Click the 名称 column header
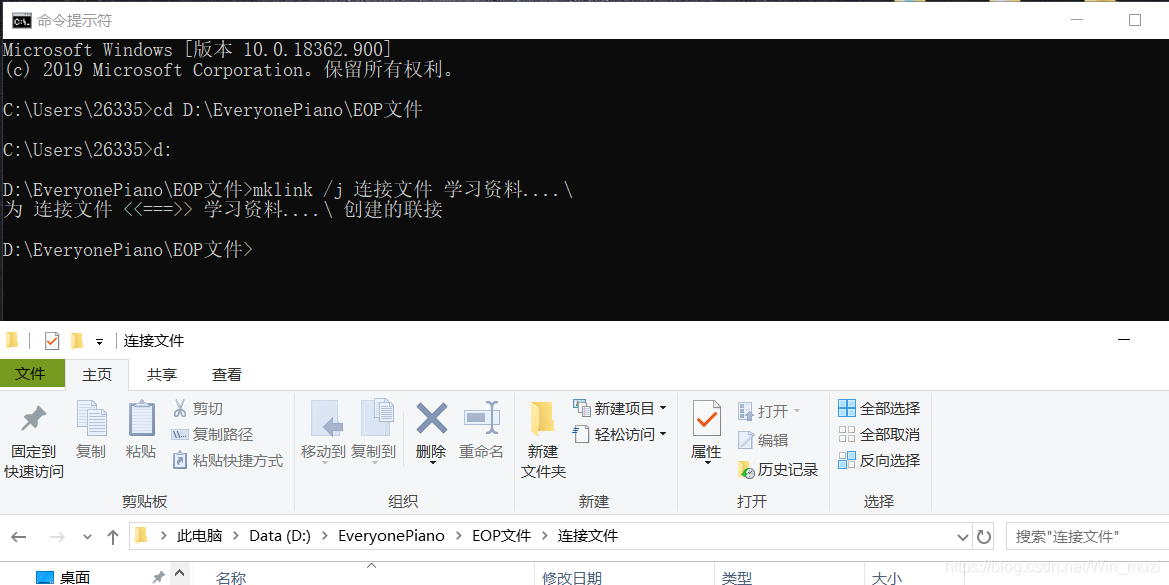 pyautogui.click(x=231, y=578)
